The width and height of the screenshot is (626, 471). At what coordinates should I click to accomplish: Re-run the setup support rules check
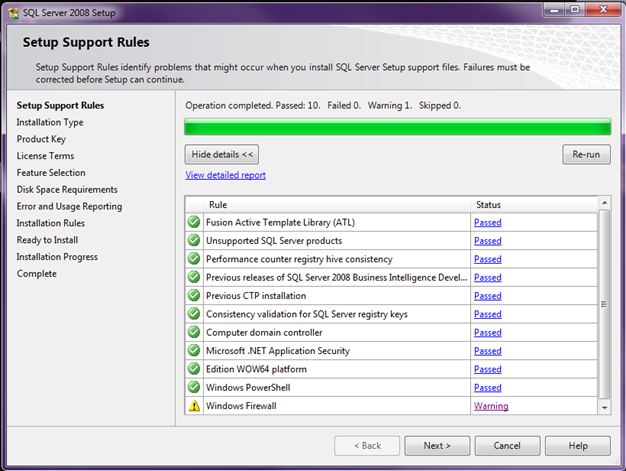(x=586, y=154)
